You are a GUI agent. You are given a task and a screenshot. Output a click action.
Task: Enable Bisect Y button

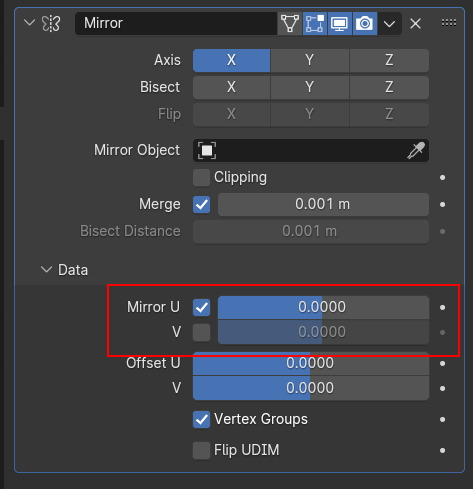pos(310,87)
